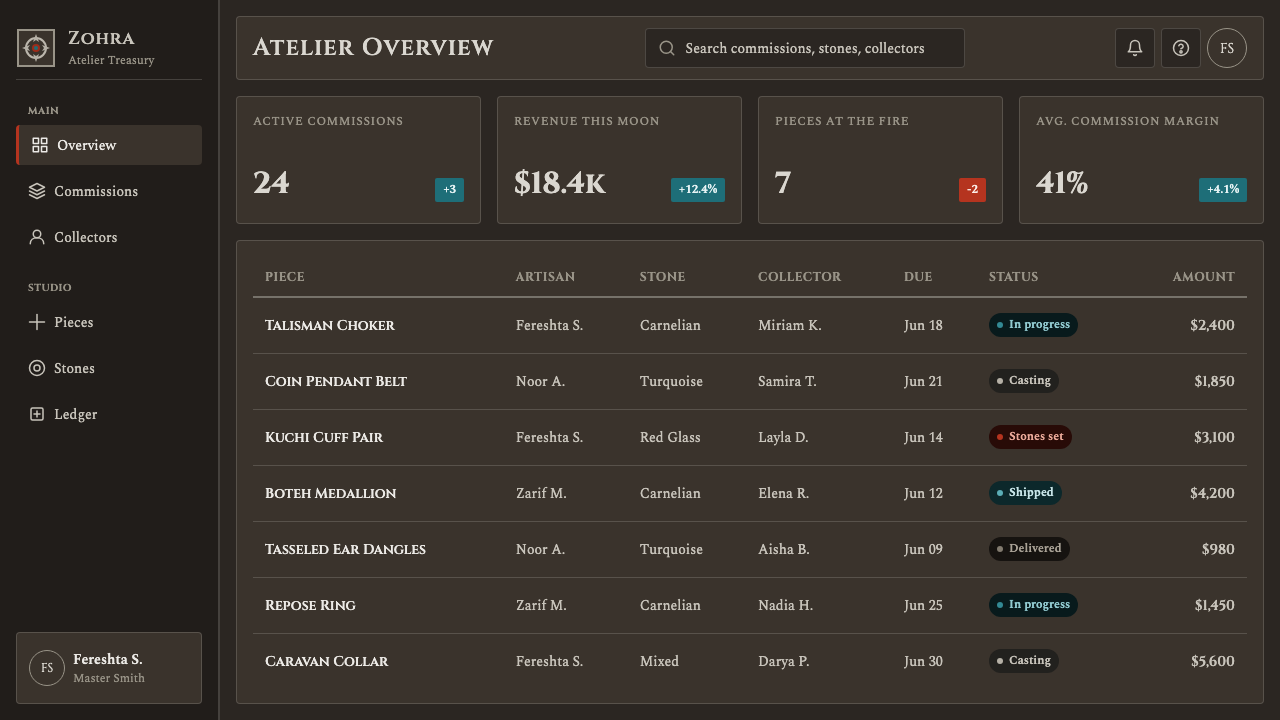This screenshot has width=1280, height=720.
Task: Open the notifications bell
Action: pyautogui.click(x=1135, y=48)
